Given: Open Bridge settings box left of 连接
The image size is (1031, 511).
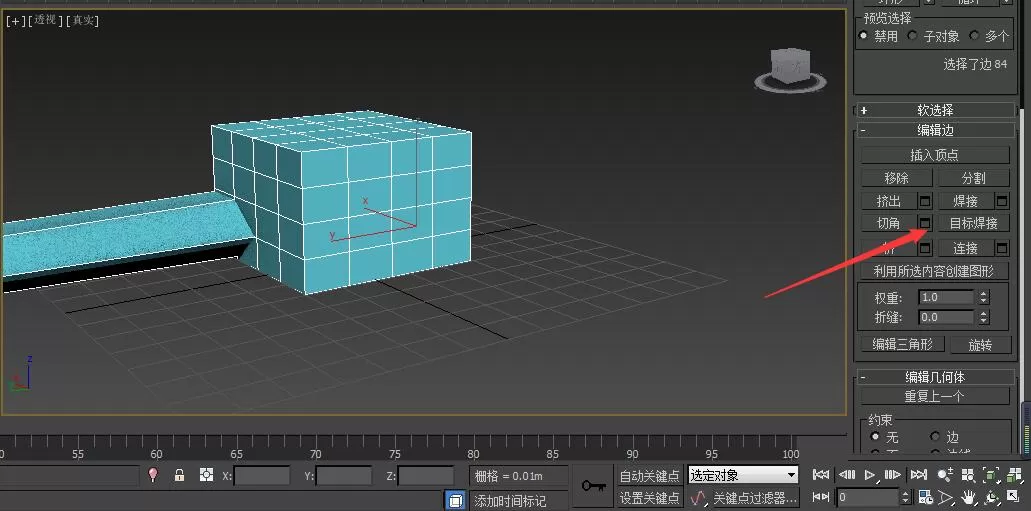Looking at the screenshot, I should (x=925, y=248).
